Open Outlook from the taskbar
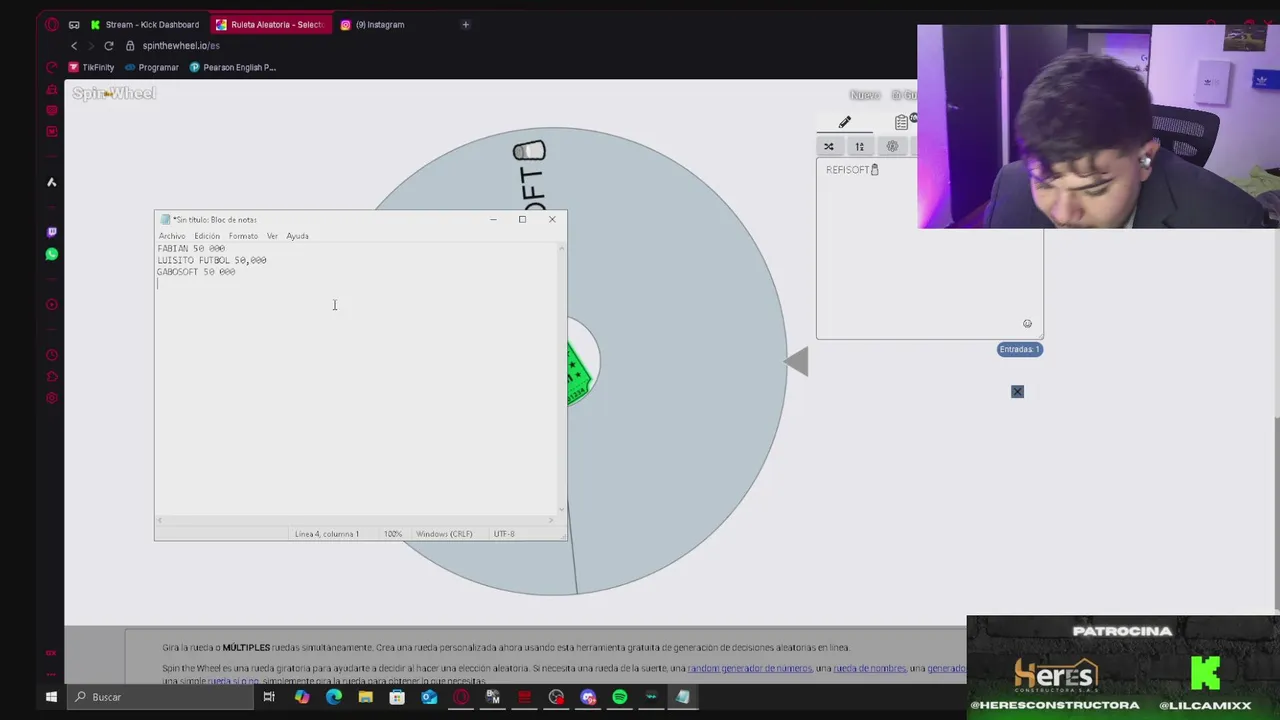The width and height of the screenshot is (1280, 720). [429, 697]
